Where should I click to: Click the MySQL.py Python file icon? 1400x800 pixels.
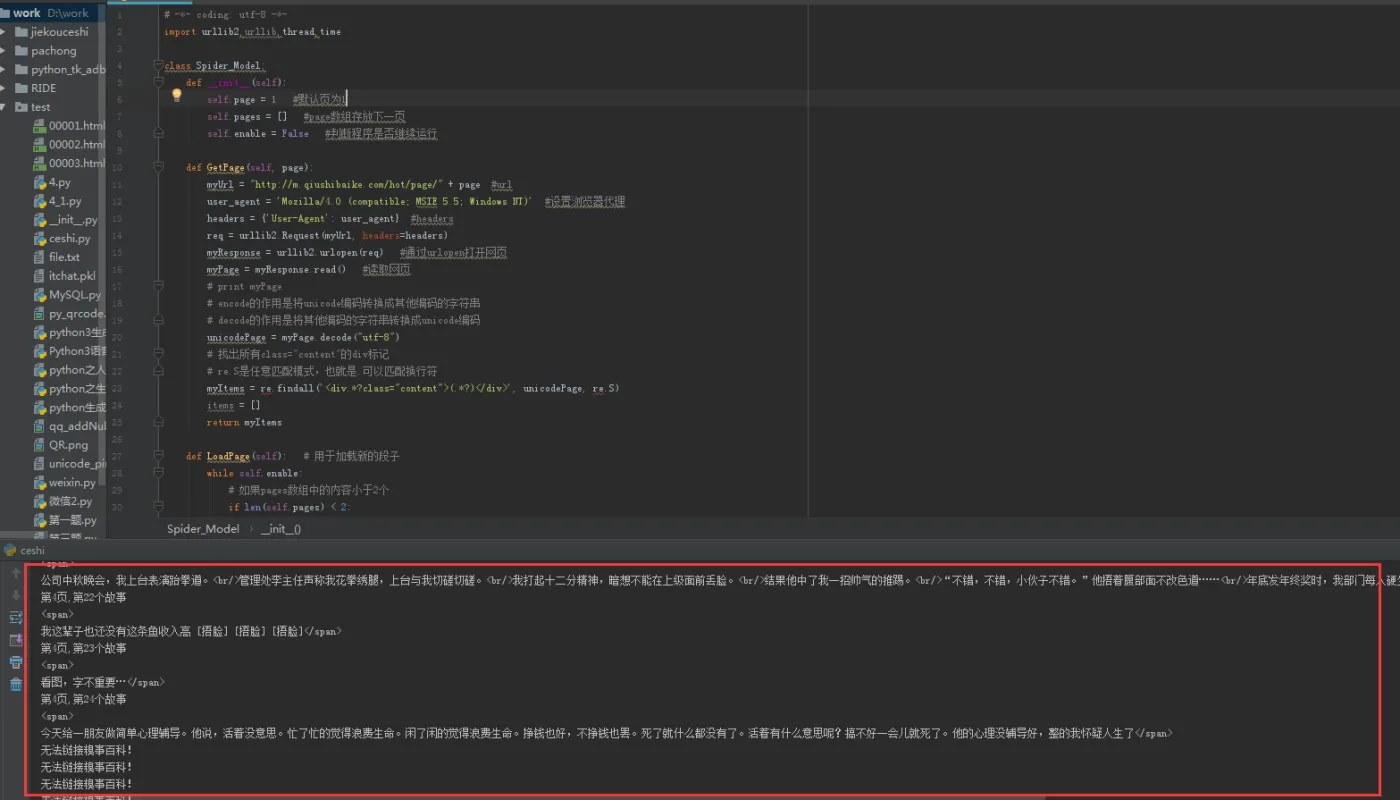39,295
